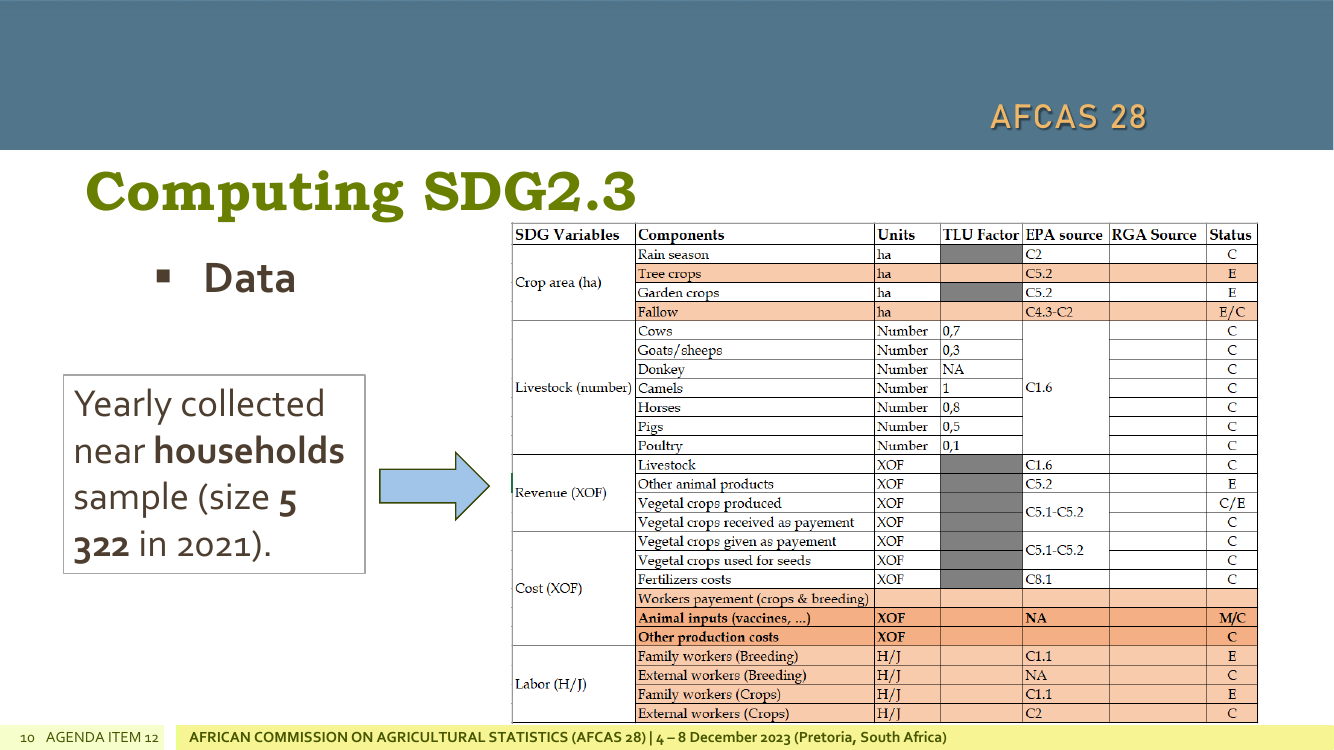
Task: Click the Status column header
Action: click(x=1231, y=235)
